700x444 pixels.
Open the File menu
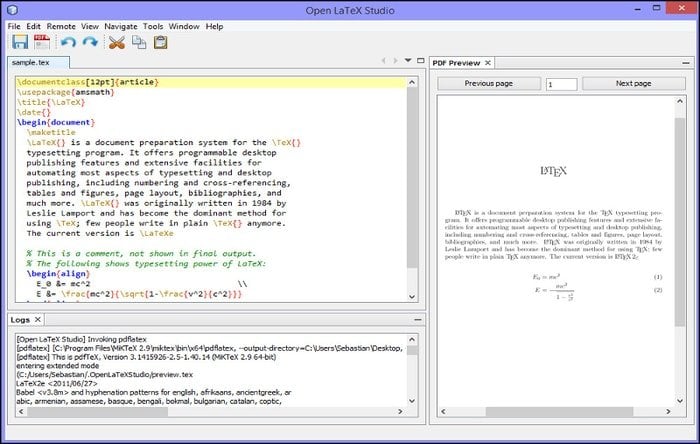pyautogui.click(x=14, y=26)
